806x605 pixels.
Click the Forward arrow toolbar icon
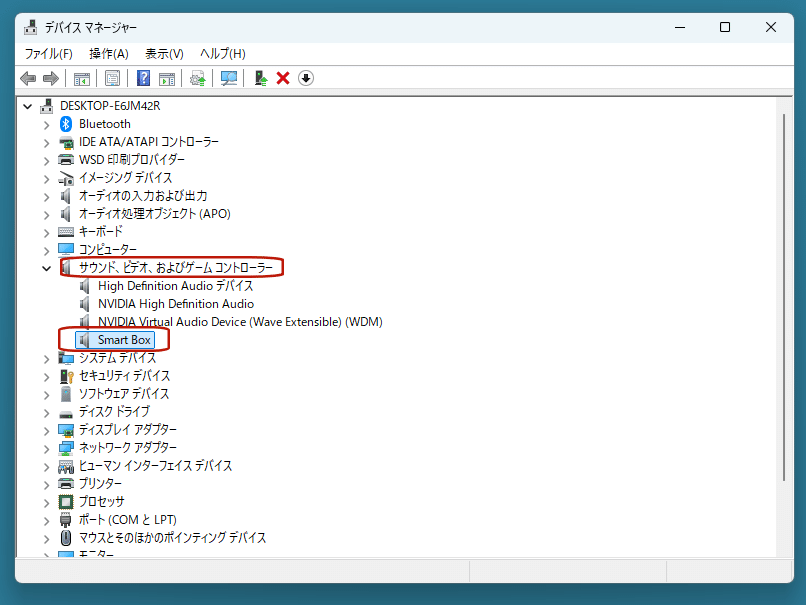51,78
